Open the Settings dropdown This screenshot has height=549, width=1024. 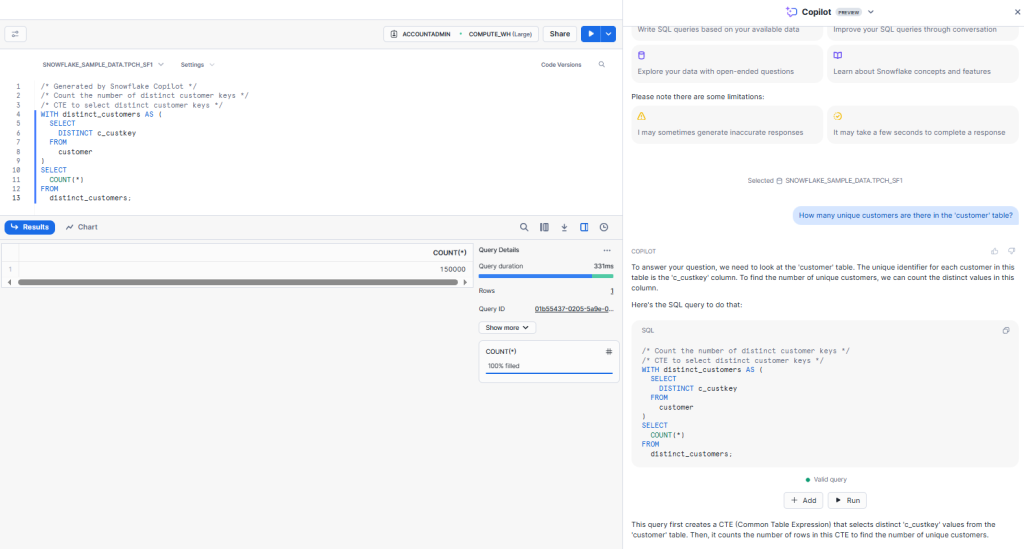(196, 64)
